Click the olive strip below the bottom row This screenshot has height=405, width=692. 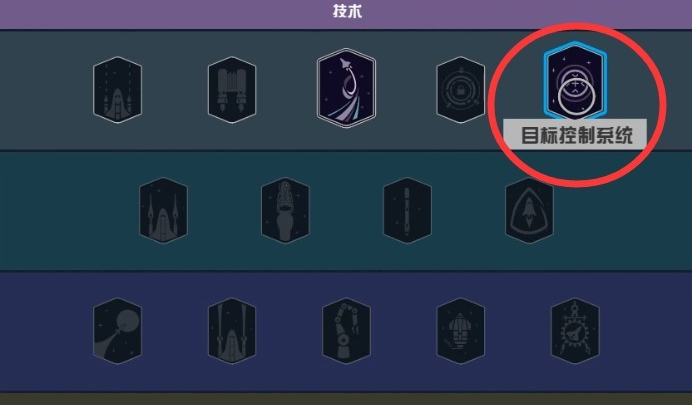click(x=346, y=399)
